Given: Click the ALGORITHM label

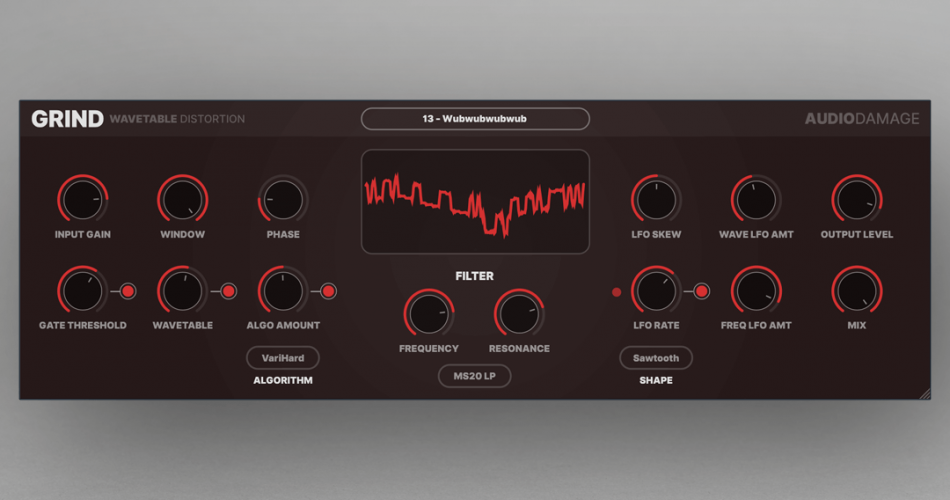Looking at the screenshot, I should click(x=283, y=380).
